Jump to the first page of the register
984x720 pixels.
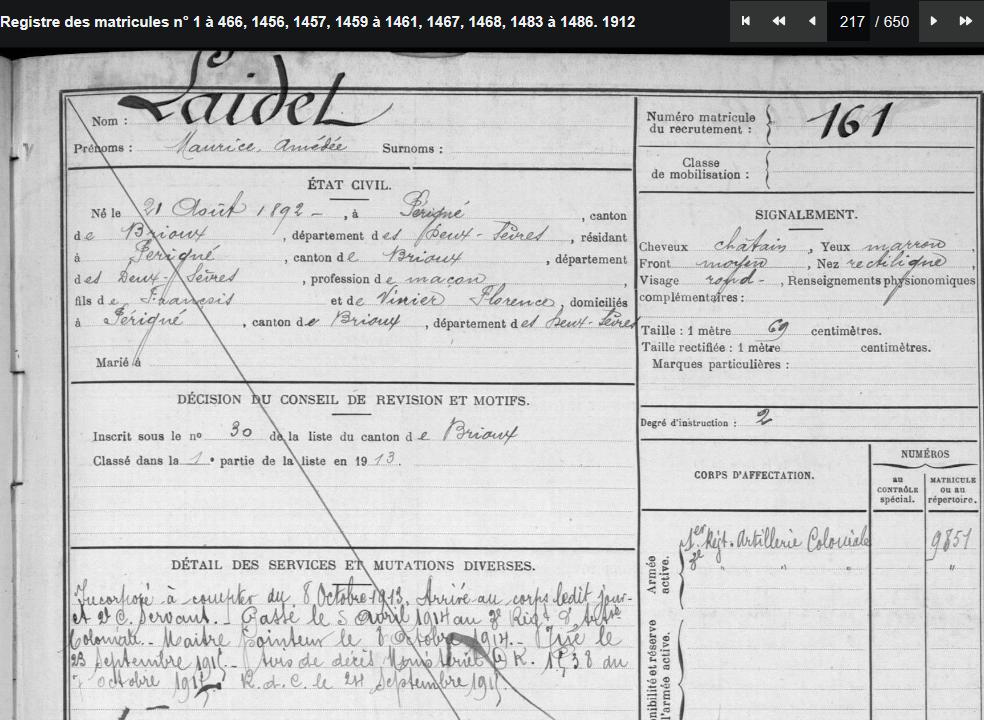(x=746, y=21)
